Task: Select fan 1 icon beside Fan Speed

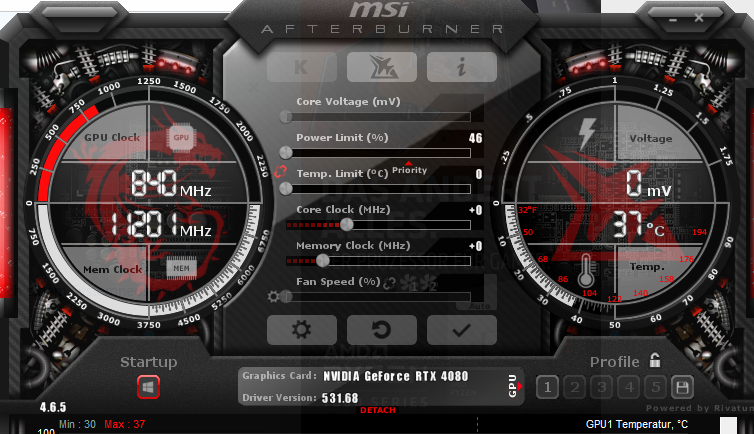Action: click(x=409, y=283)
